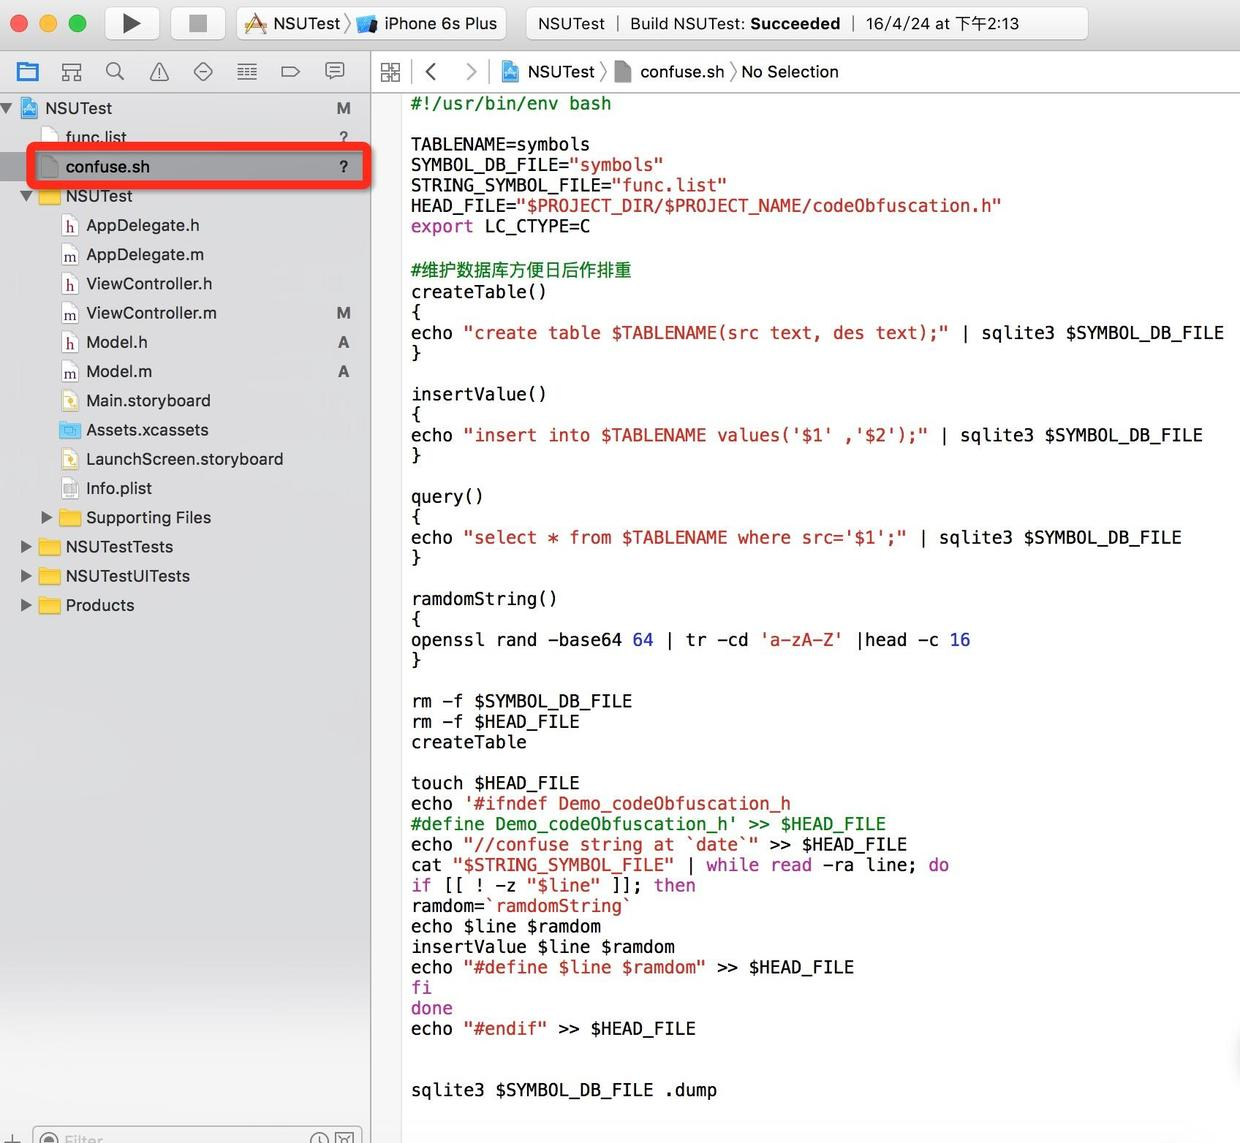Select the NSUTestTests folder row
The image size is (1240, 1143).
pos(185,547)
